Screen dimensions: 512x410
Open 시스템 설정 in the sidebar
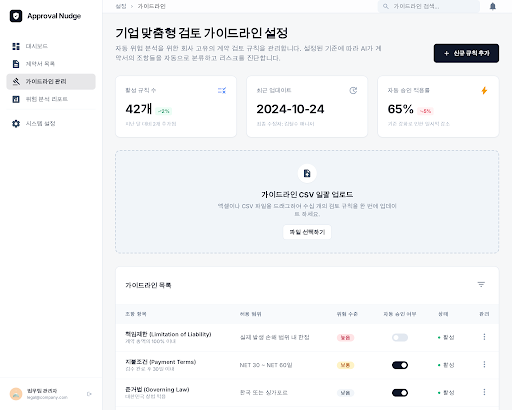point(51,123)
